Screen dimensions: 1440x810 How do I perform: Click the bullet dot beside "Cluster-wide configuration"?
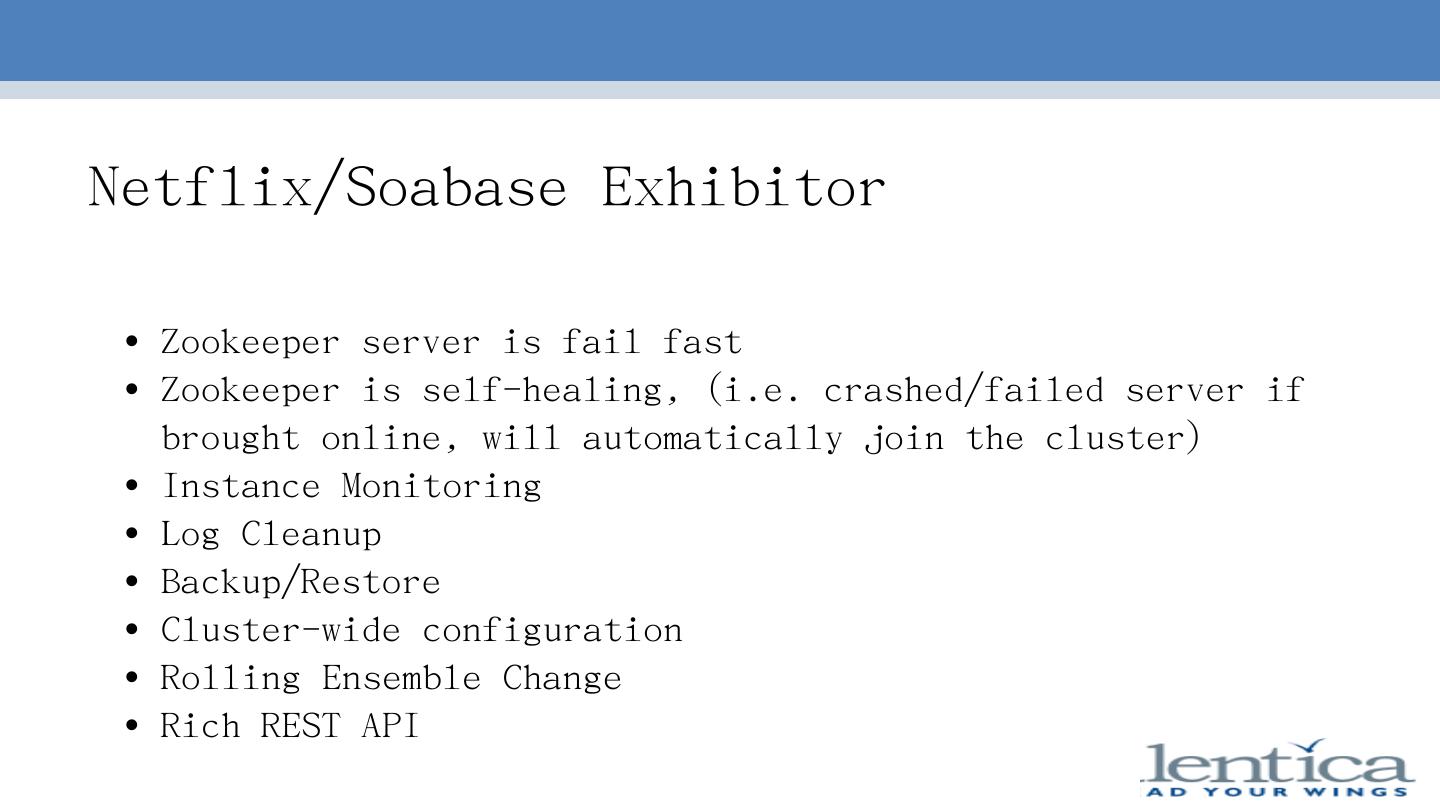pos(133,632)
